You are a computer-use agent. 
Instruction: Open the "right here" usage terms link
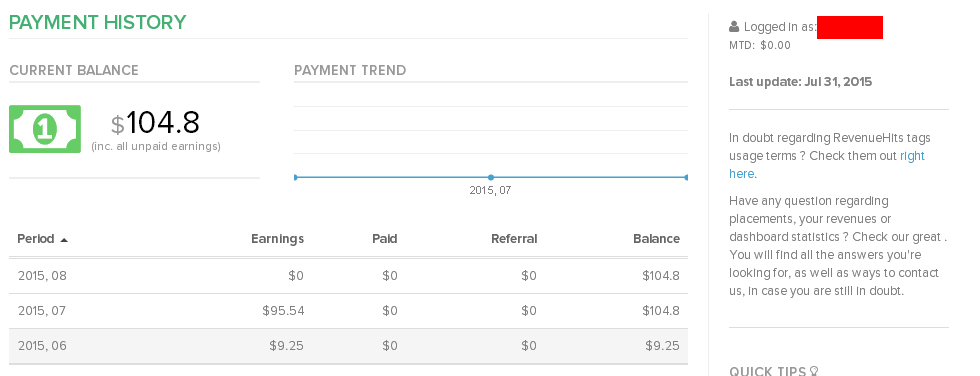pos(827,165)
